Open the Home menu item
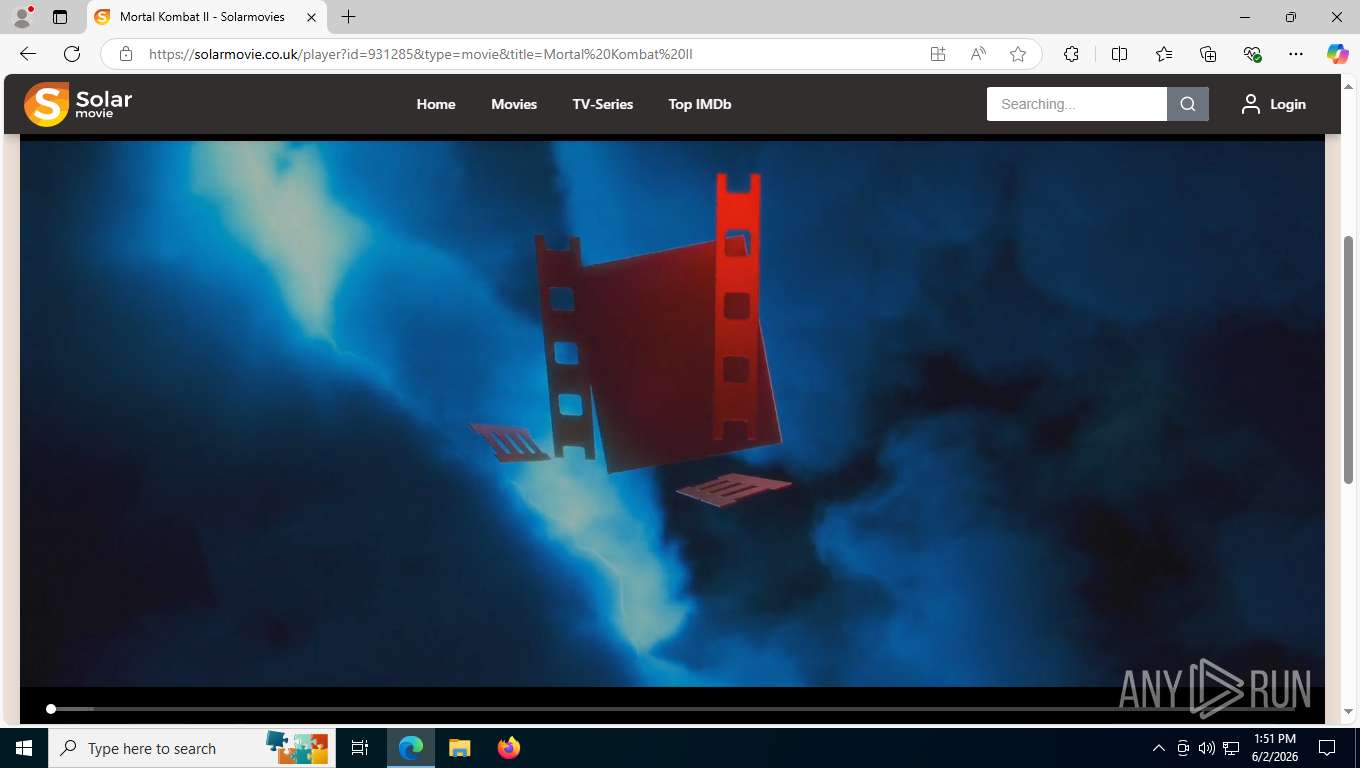1360x768 pixels. pyautogui.click(x=436, y=104)
